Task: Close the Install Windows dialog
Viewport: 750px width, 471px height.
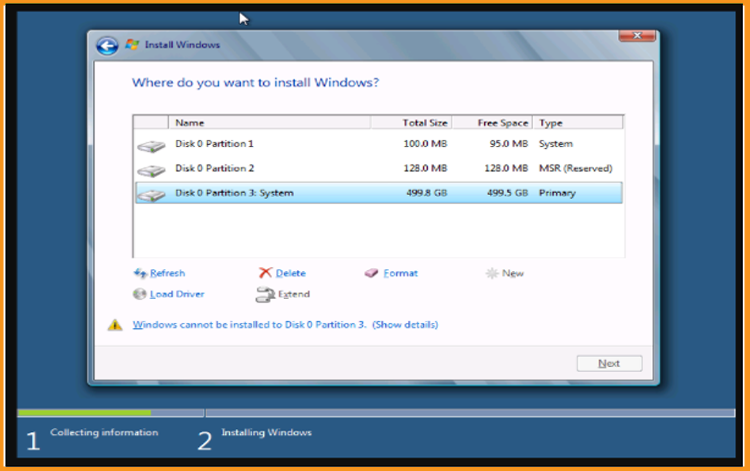Action: pos(637,36)
